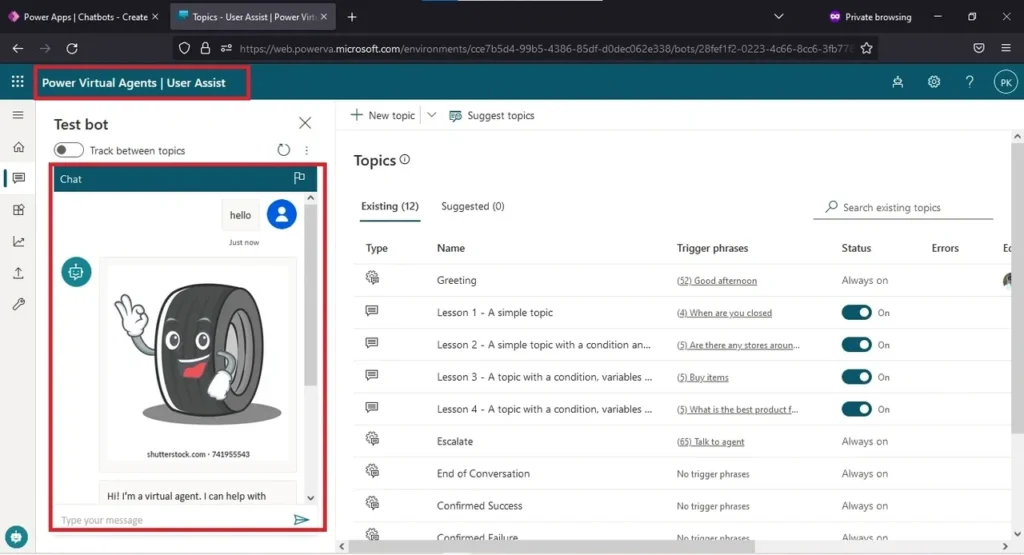Send the chat message
This screenshot has width=1024, height=555.
click(x=301, y=520)
